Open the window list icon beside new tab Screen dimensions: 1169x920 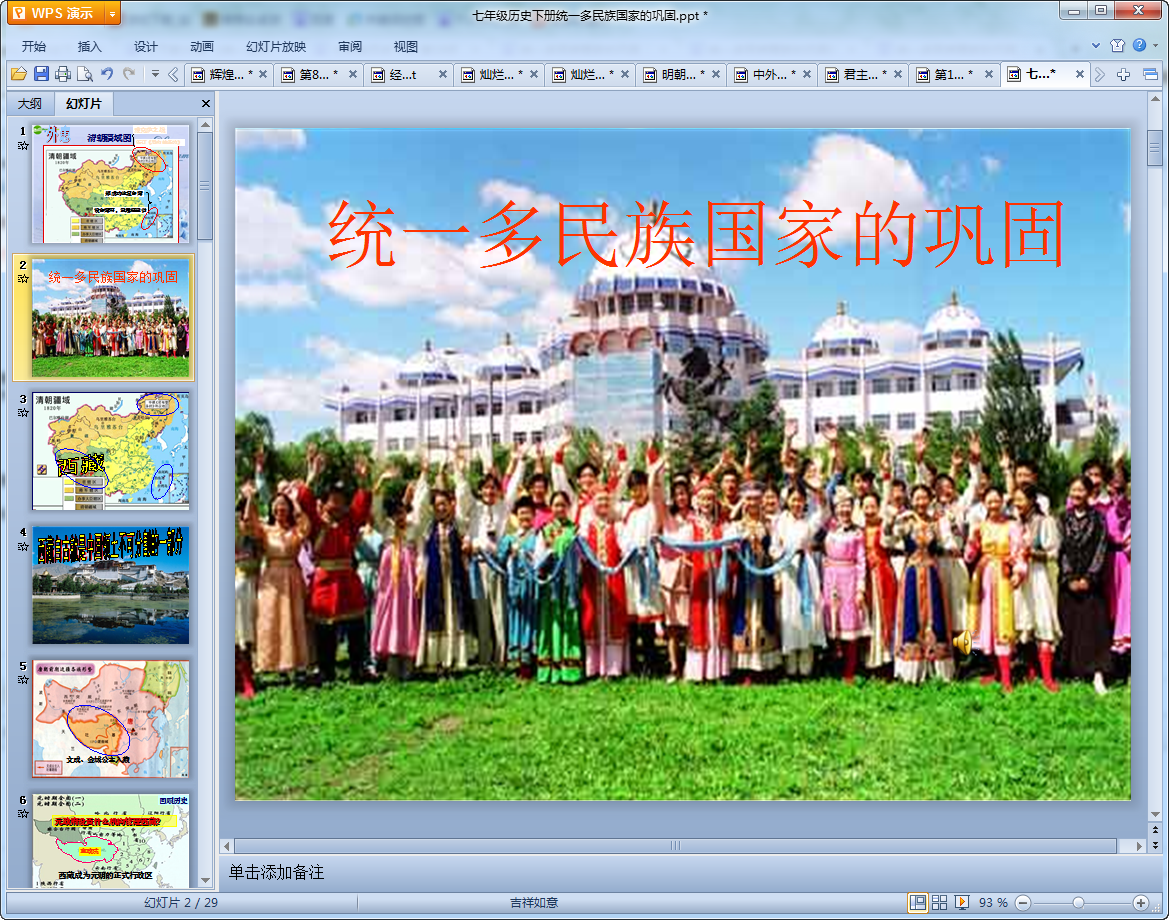pos(1150,74)
